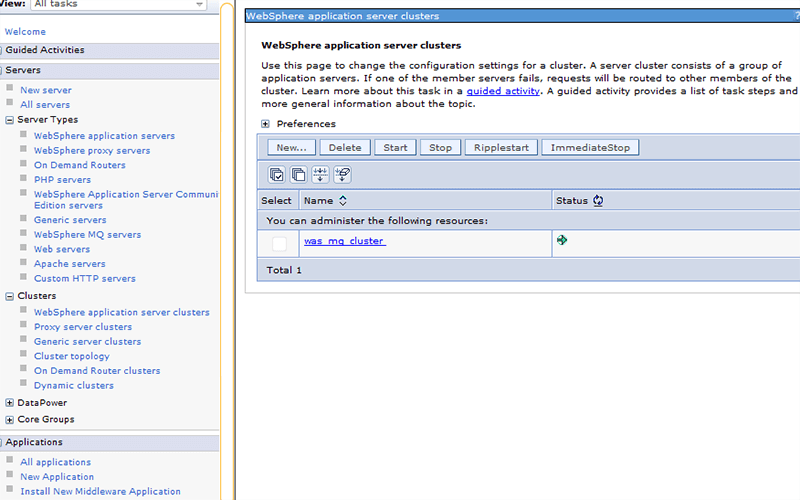
Task: Select WebSphere application servers
Action: 104,136
